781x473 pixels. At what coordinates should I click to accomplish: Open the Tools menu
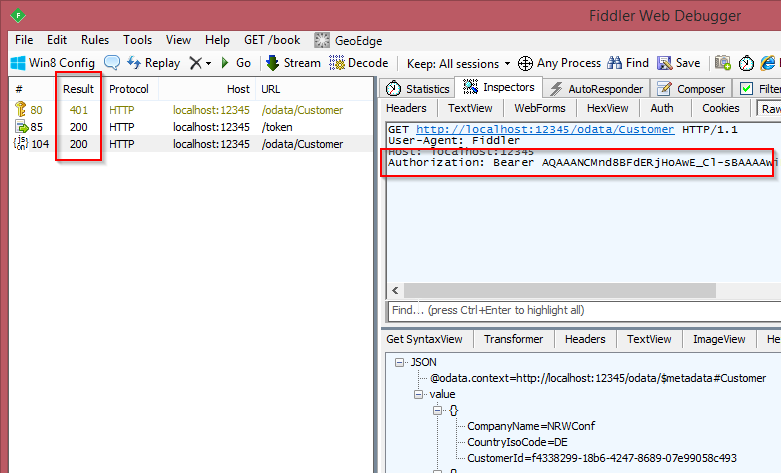(137, 40)
